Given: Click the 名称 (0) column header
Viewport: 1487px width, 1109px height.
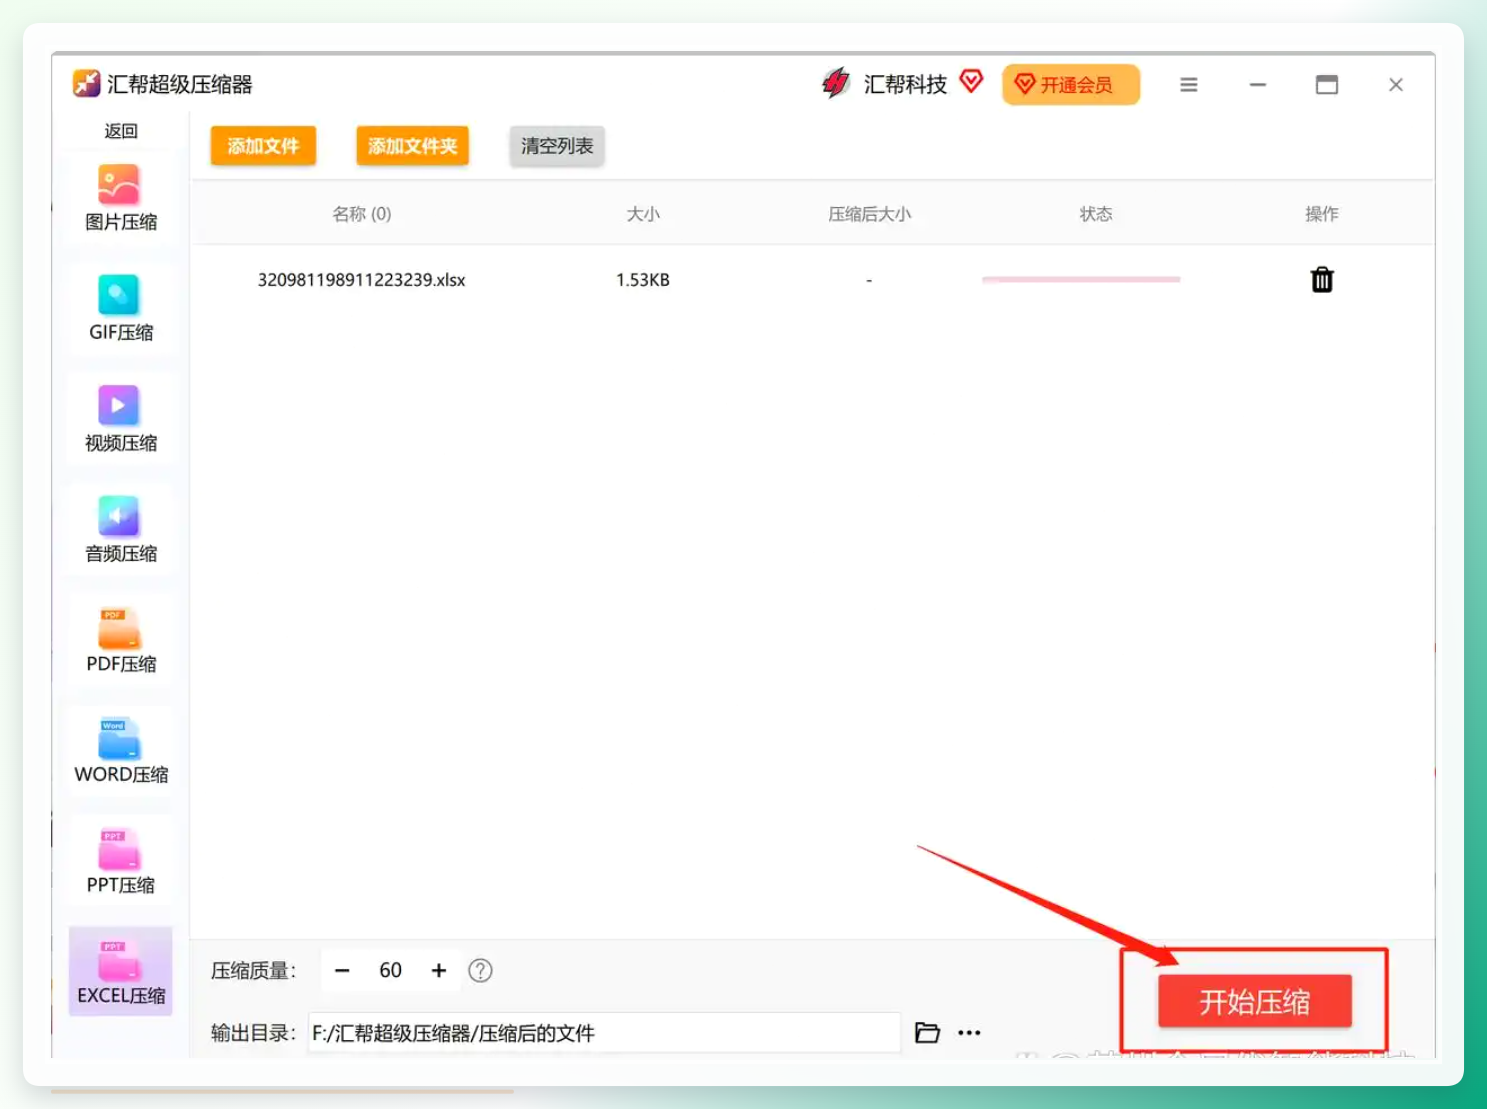Looking at the screenshot, I should click(x=361, y=214).
